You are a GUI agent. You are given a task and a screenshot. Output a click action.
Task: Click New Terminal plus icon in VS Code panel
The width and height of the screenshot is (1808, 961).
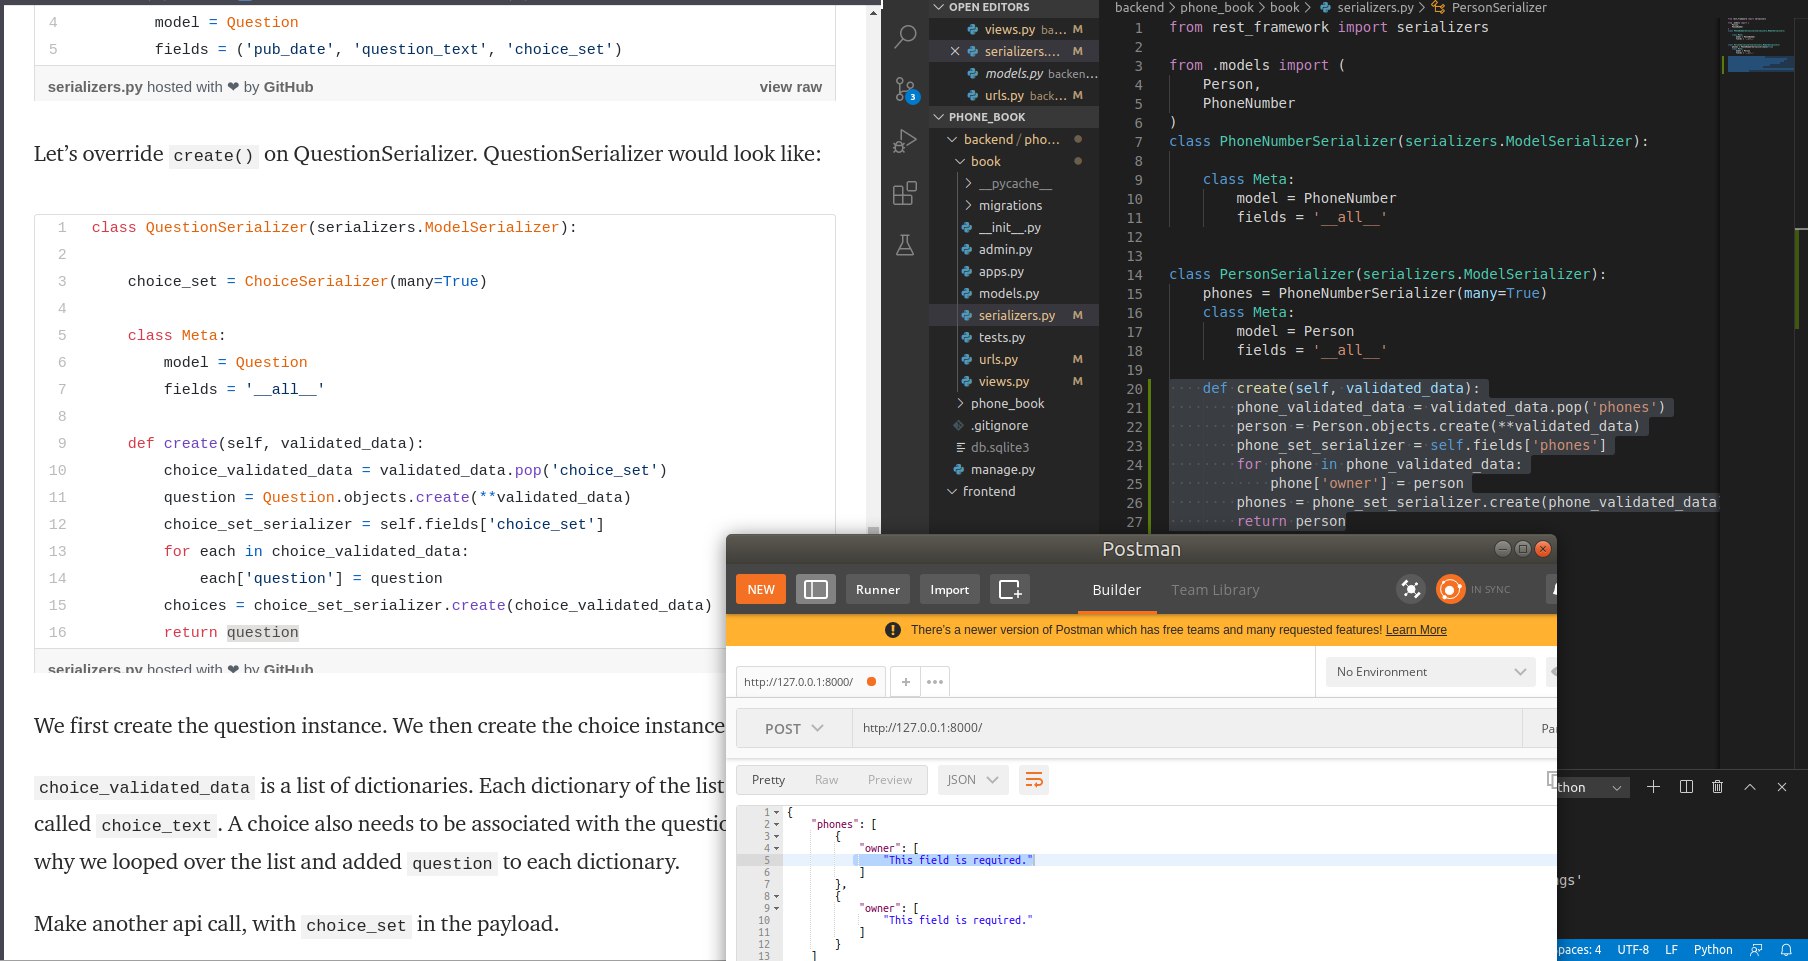(x=1653, y=787)
